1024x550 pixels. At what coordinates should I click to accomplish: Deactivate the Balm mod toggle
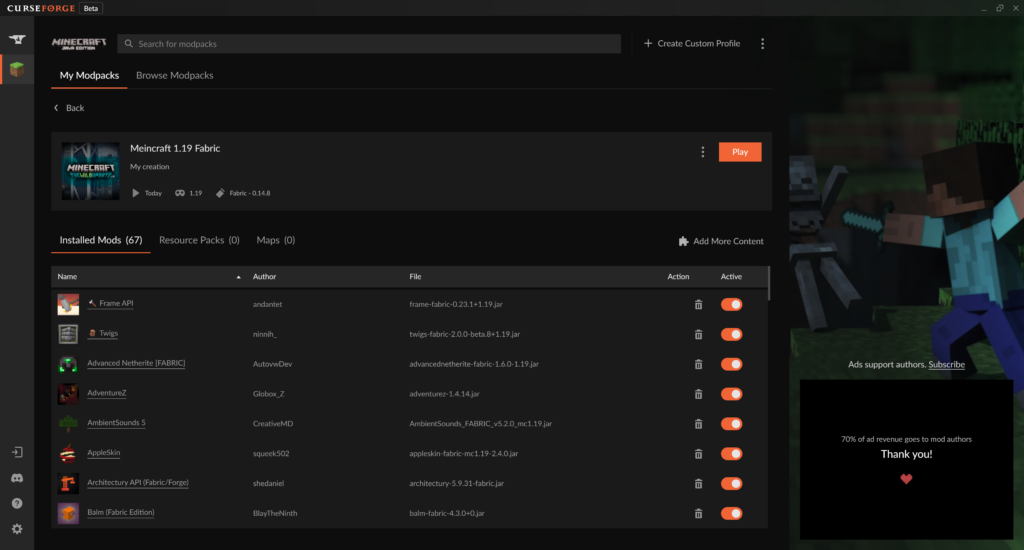coord(731,513)
